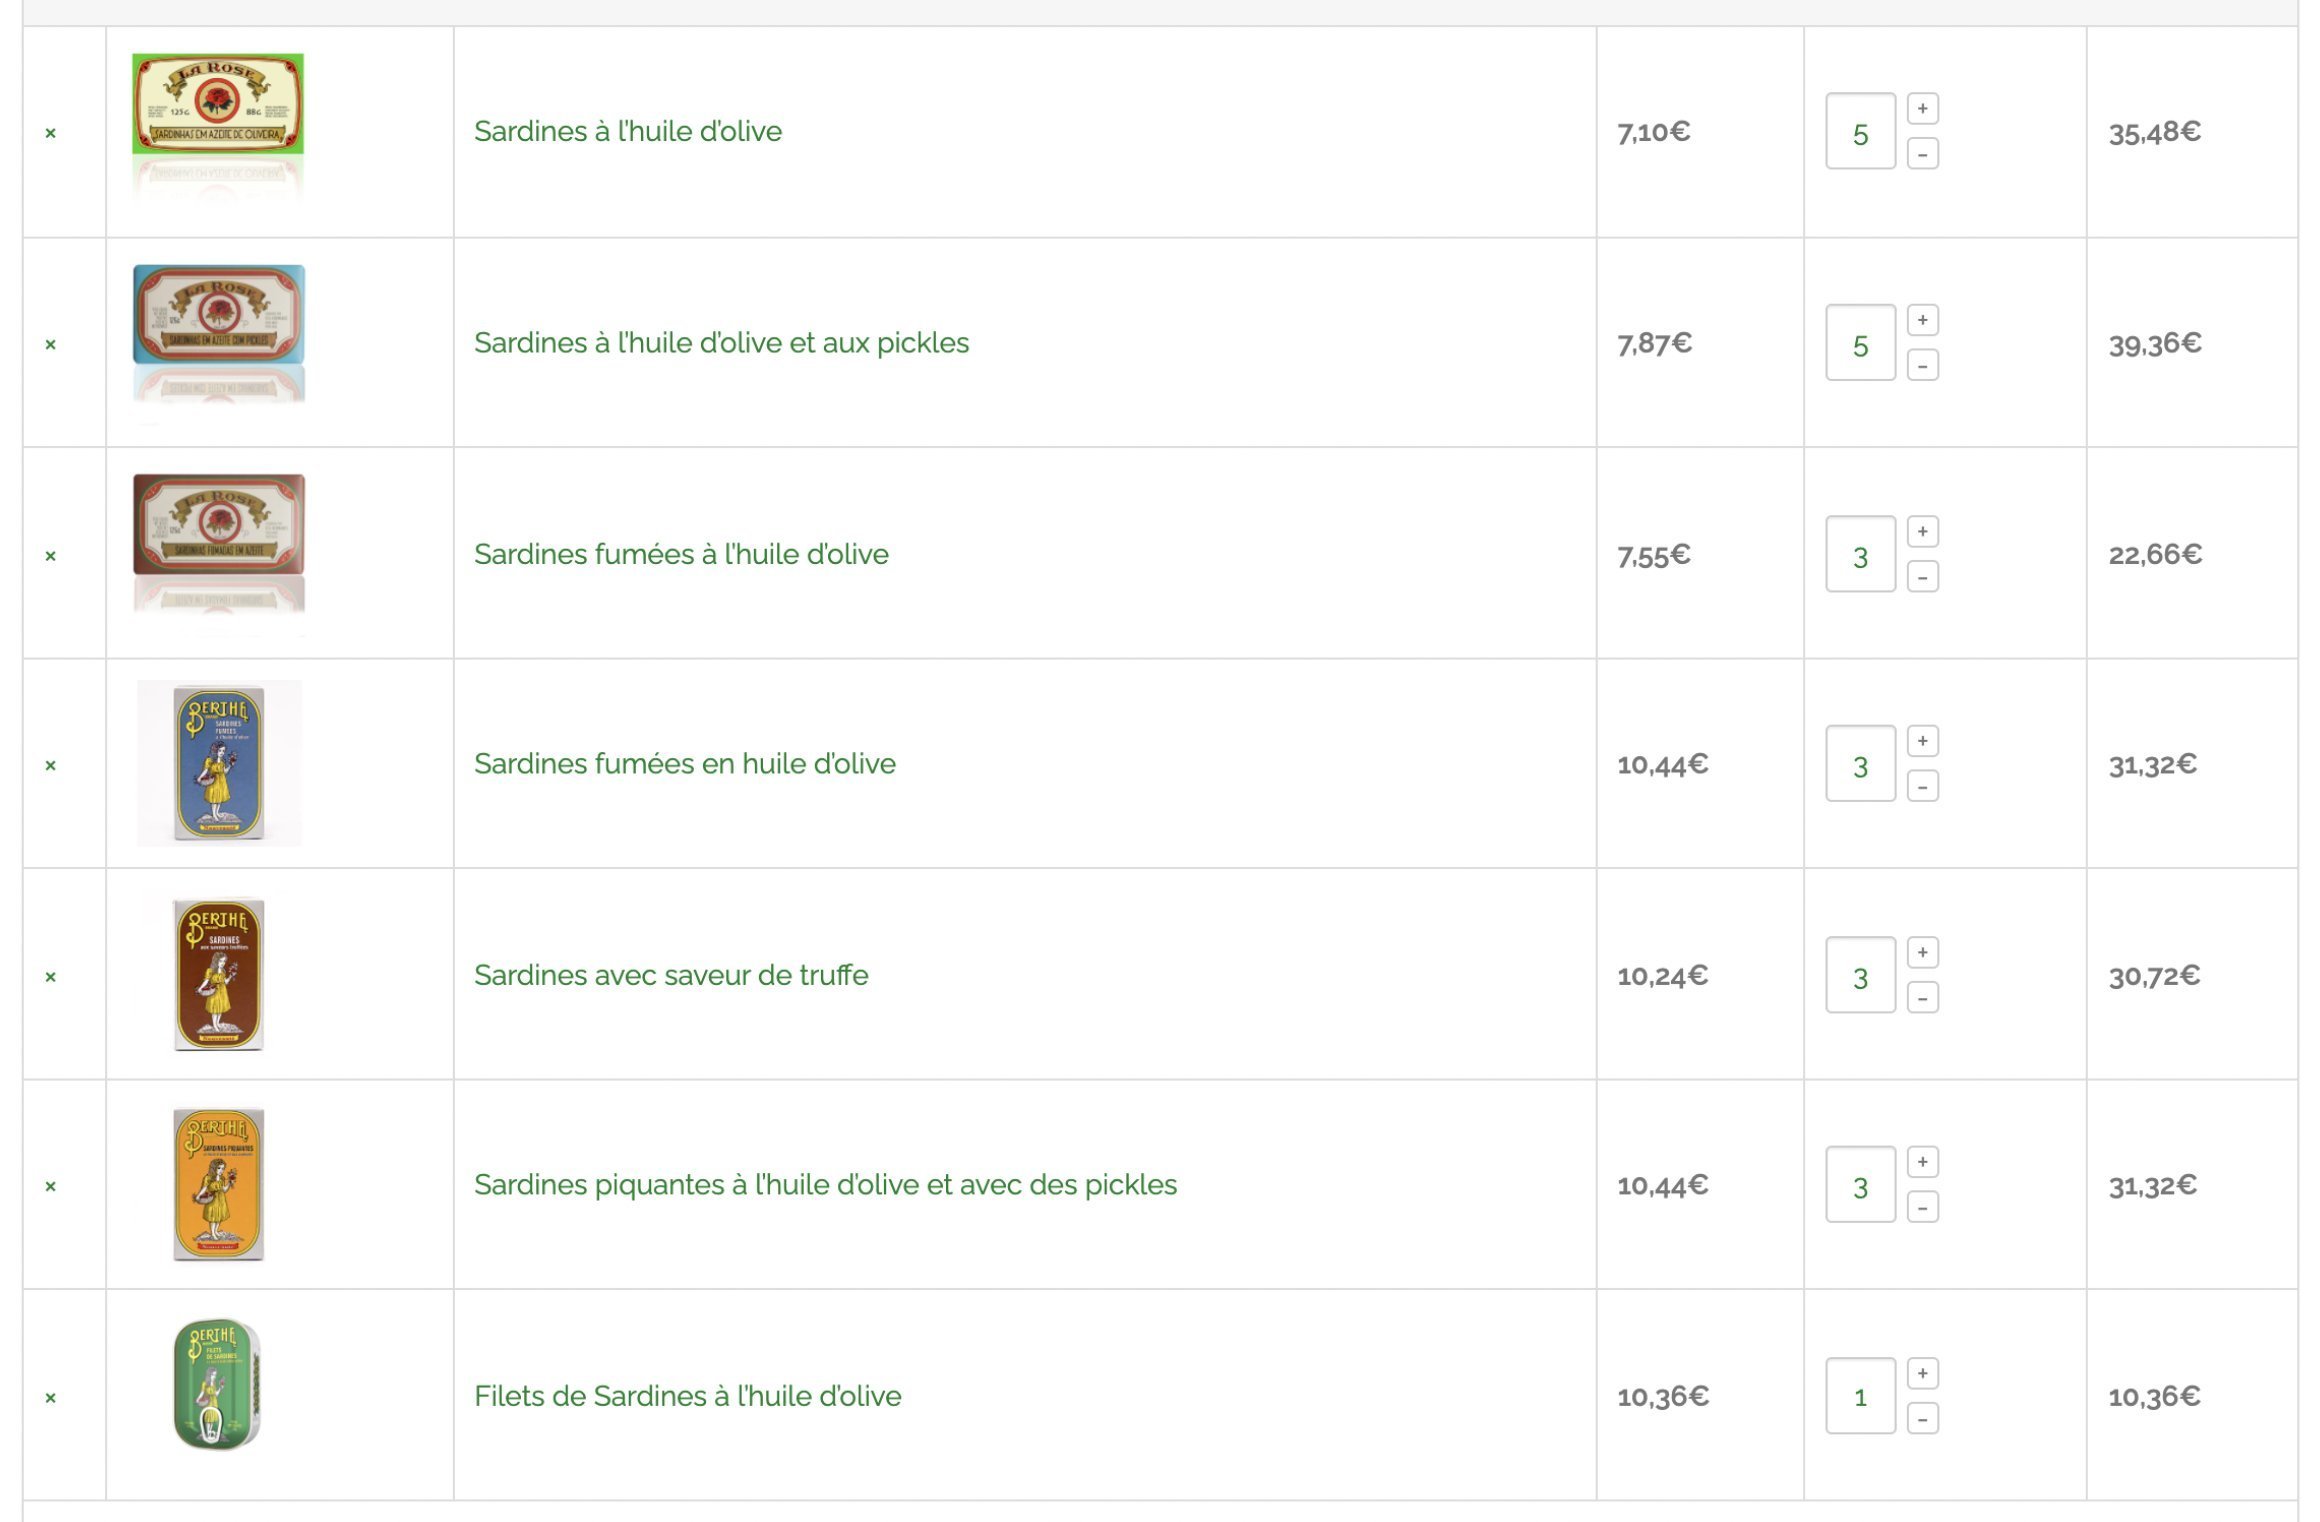Open the Sardines à l'huile d'olive et aux pickles link
The height and width of the screenshot is (1522, 2320).
pyautogui.click(x=721, y=343)
